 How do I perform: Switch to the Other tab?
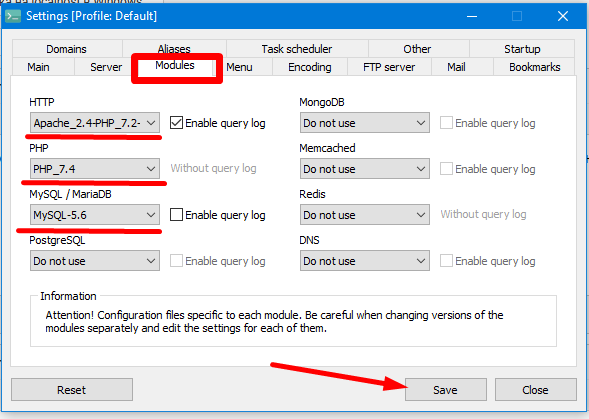(x=417, y=49)
